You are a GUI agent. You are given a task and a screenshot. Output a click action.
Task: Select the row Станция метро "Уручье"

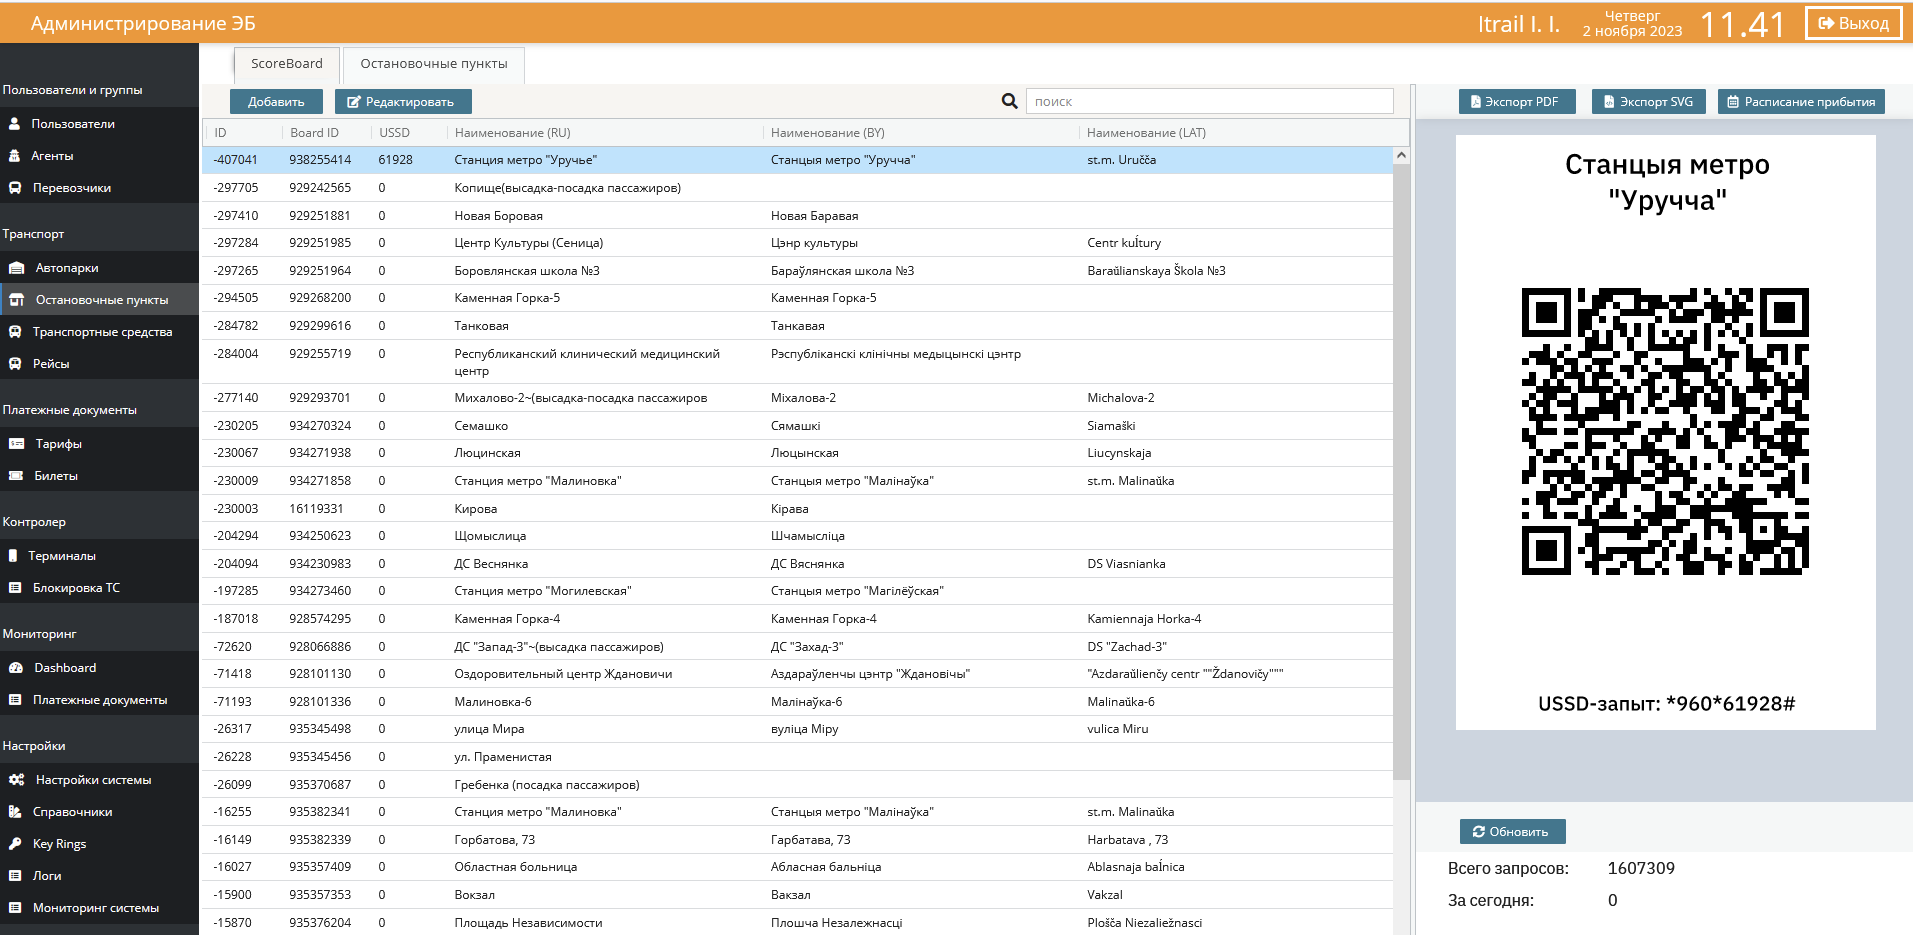(798, 160)
